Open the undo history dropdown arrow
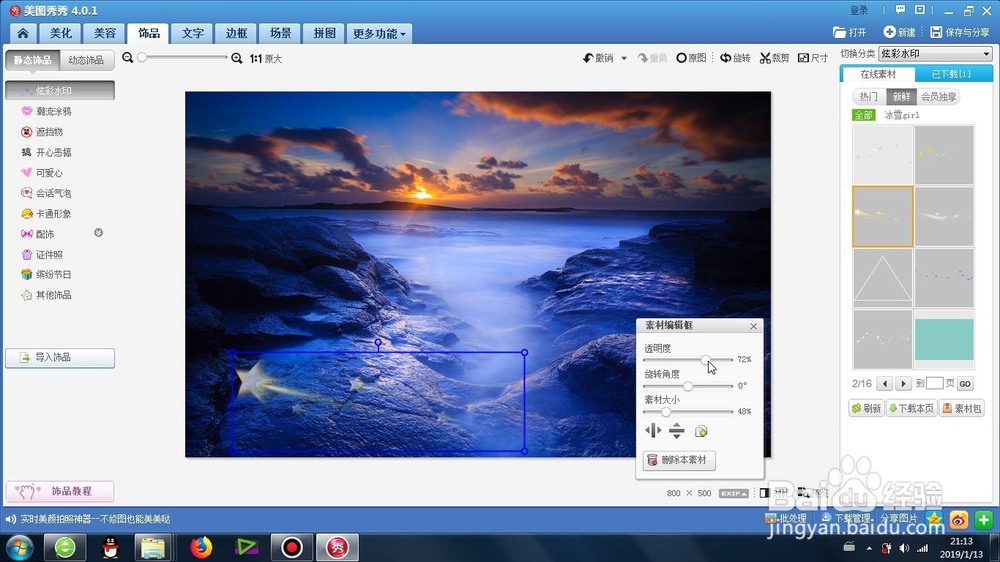This screenshot has width=1000, height=562. point(624,58)
